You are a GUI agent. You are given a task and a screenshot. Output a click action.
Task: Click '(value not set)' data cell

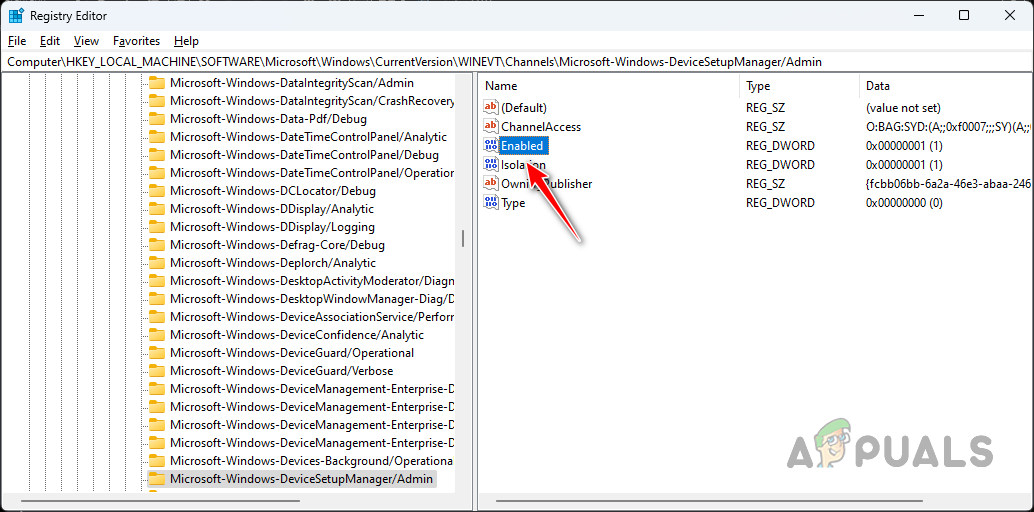(x=903, y=108)
